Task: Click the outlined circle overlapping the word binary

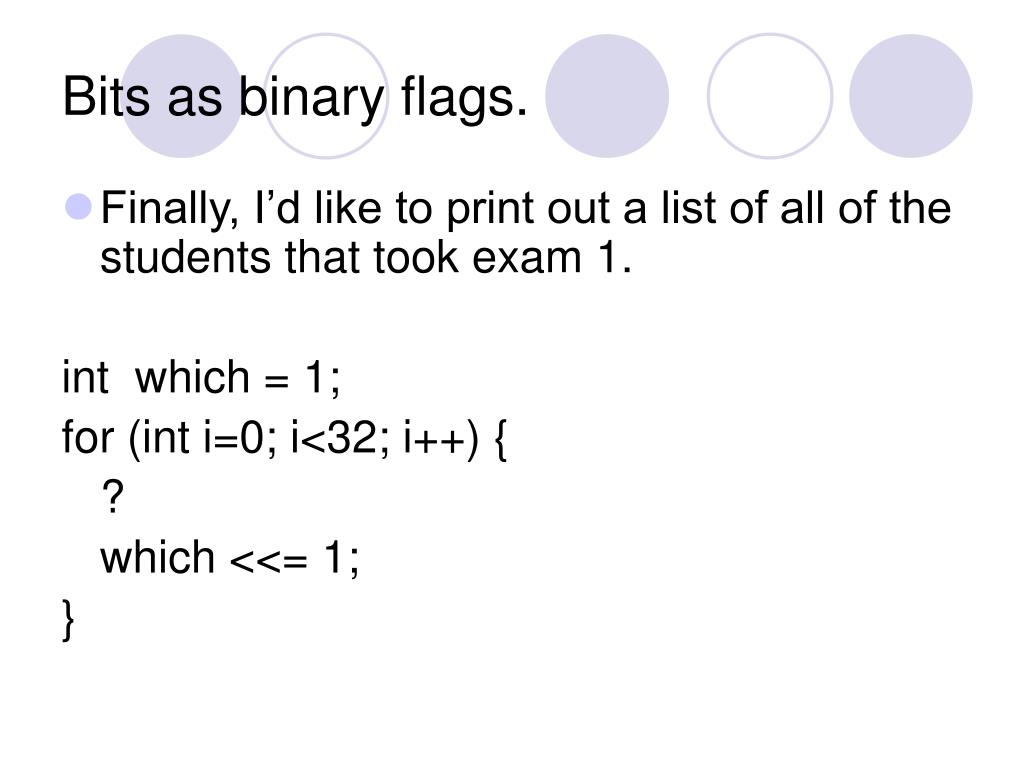Action: pos(326,96)
